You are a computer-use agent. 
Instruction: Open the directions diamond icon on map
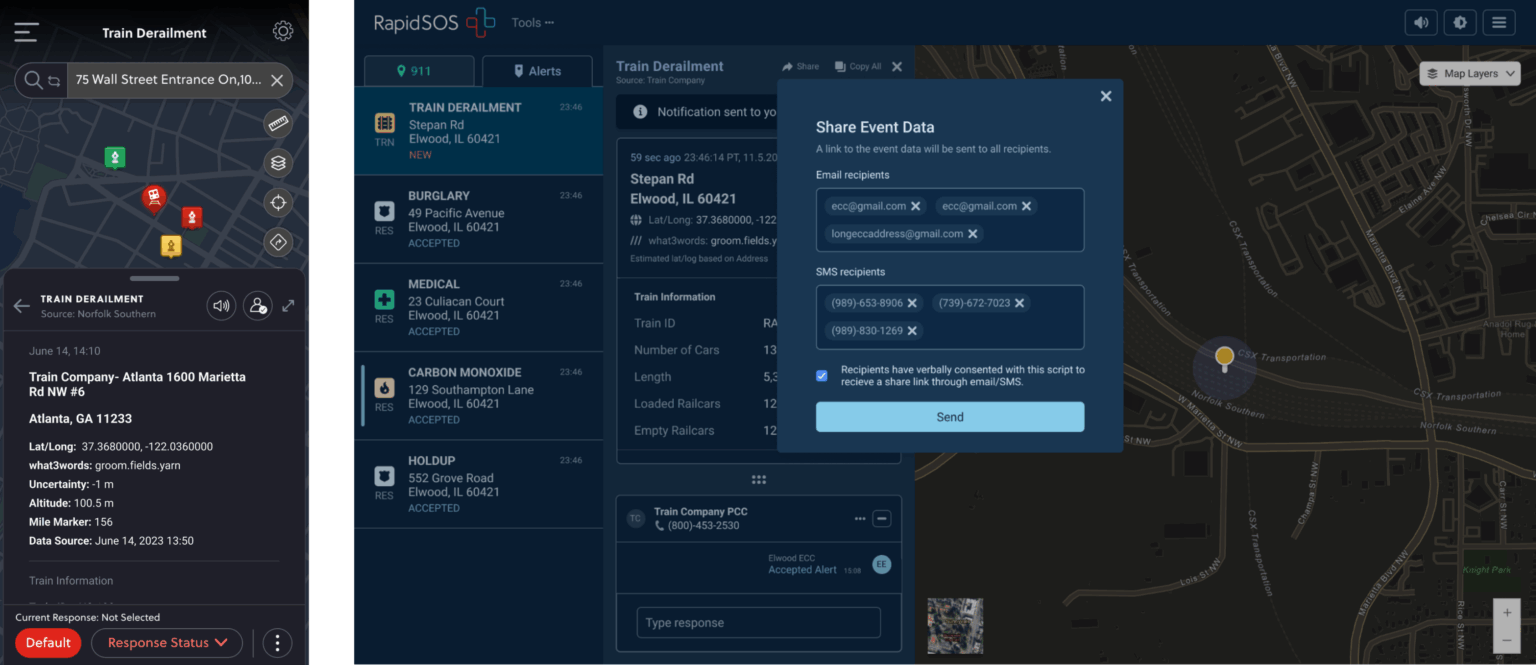[278, 242]
